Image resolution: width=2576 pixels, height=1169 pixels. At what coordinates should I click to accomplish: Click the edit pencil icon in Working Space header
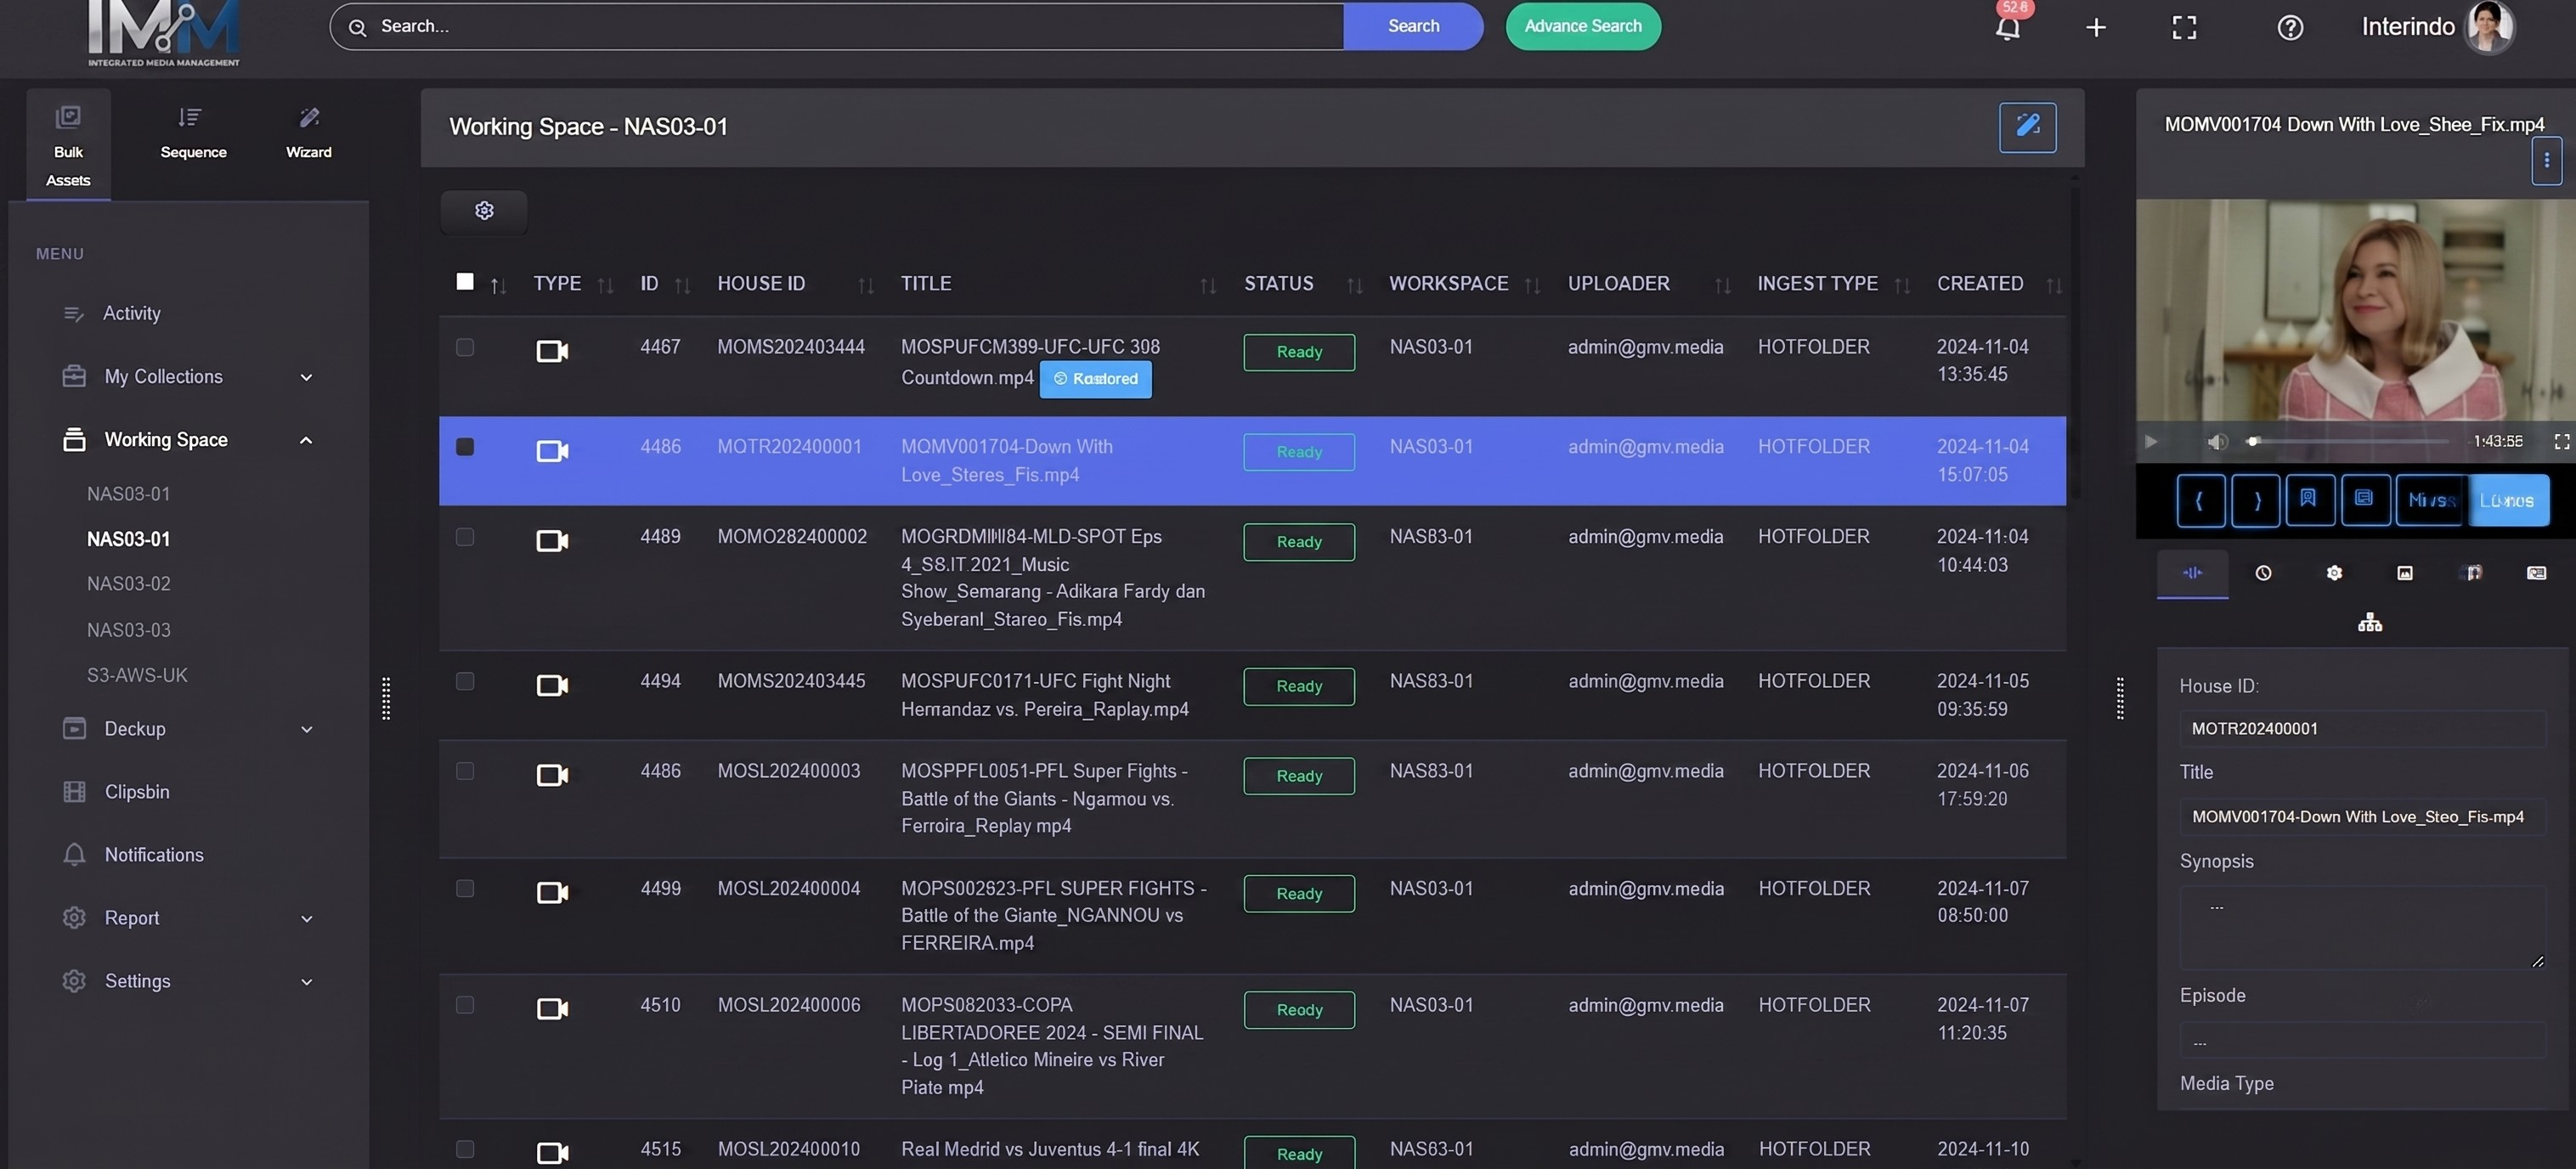[x=2027, y=127]
